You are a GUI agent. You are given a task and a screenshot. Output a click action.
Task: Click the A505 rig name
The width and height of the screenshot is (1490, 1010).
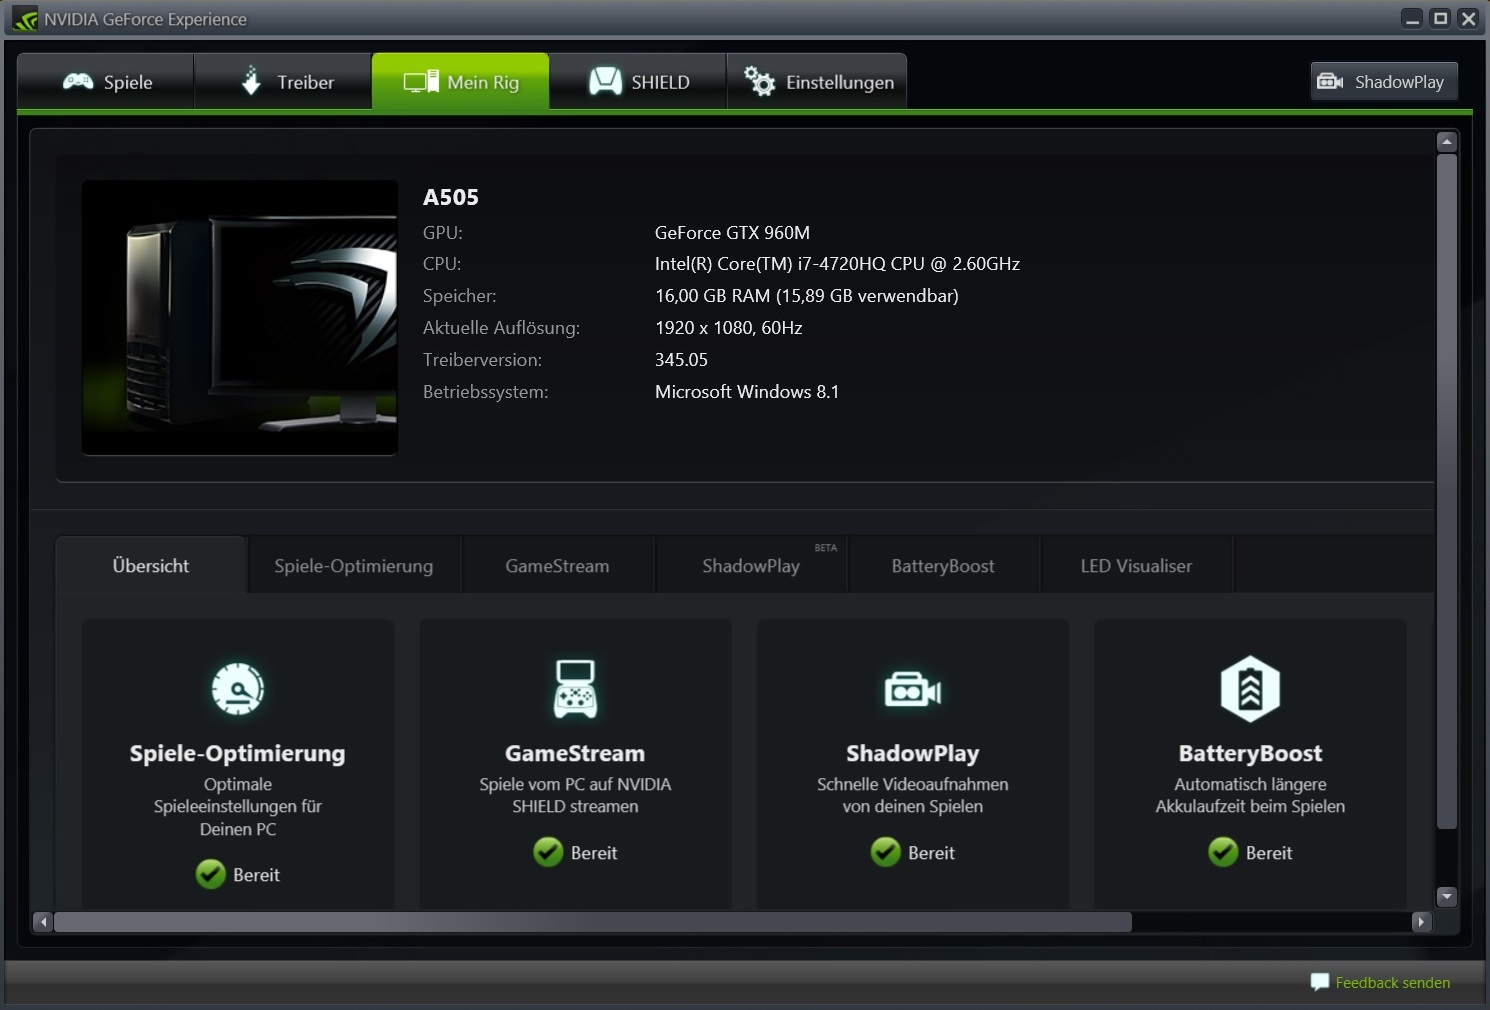tap(451, 197)
